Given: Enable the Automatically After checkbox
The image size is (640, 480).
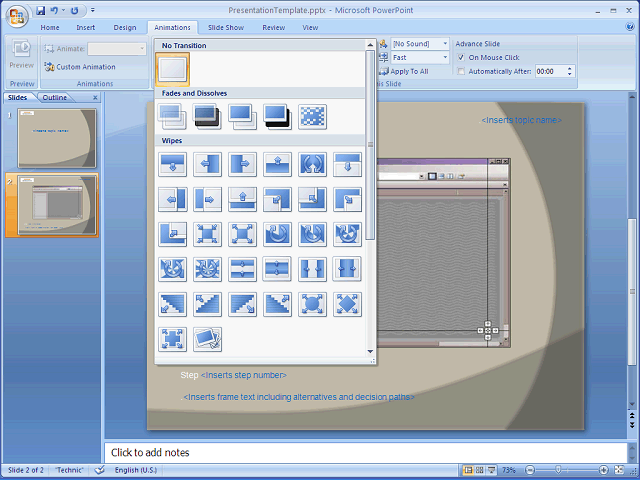Looking at the screenshot, I should click(x=460, y=71).
